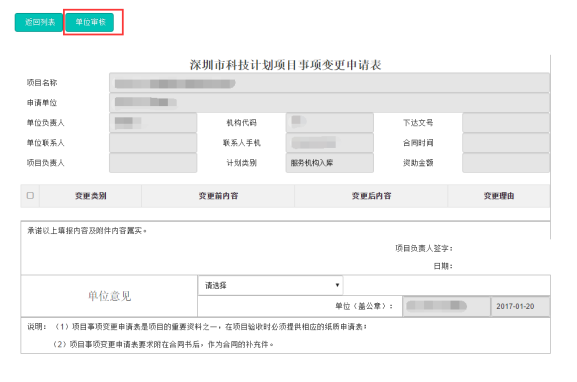Image resolution: width=577 pixels, height=382 pixels.
Task: Select the 申请单位 input field
Action: (x=329, y=103)
